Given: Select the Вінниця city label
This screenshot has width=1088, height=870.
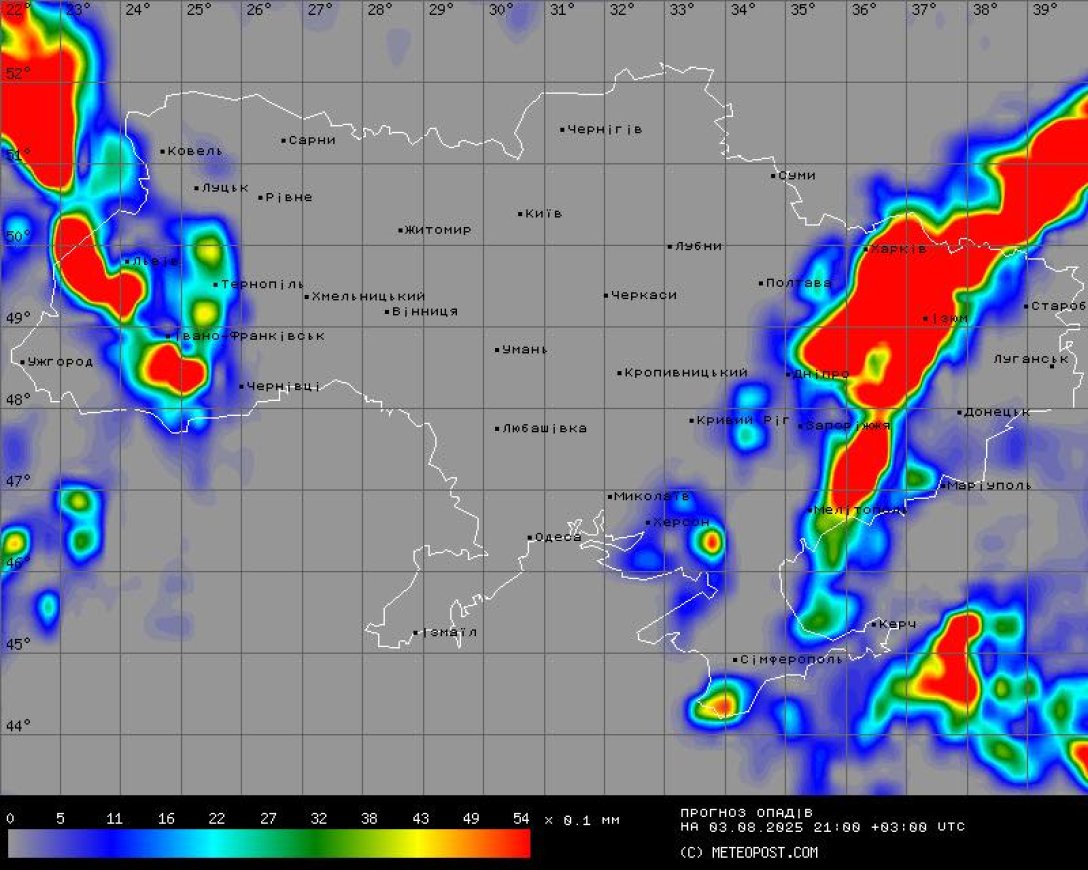Looking at the screenshot, I should click(x=425, y=311).
